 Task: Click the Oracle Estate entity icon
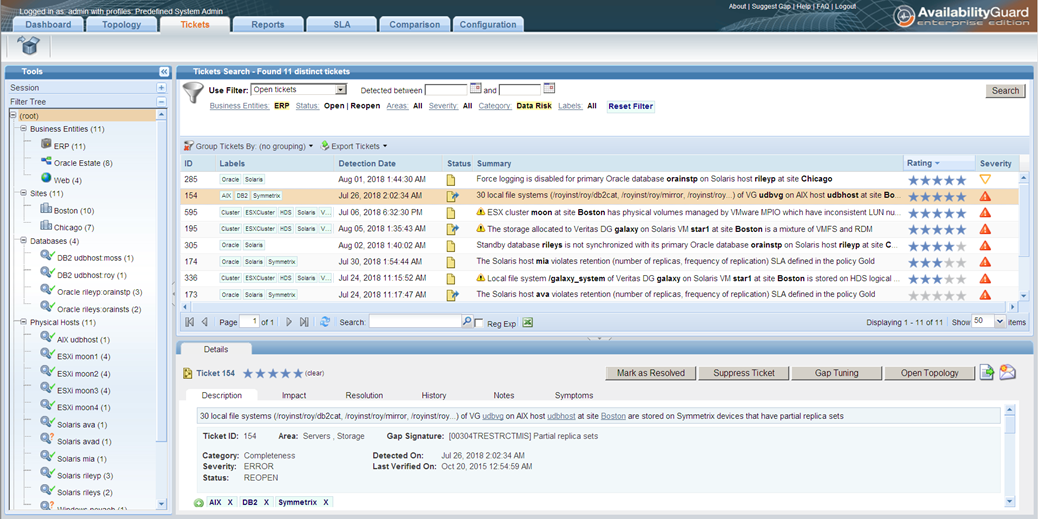click(46, 161)
